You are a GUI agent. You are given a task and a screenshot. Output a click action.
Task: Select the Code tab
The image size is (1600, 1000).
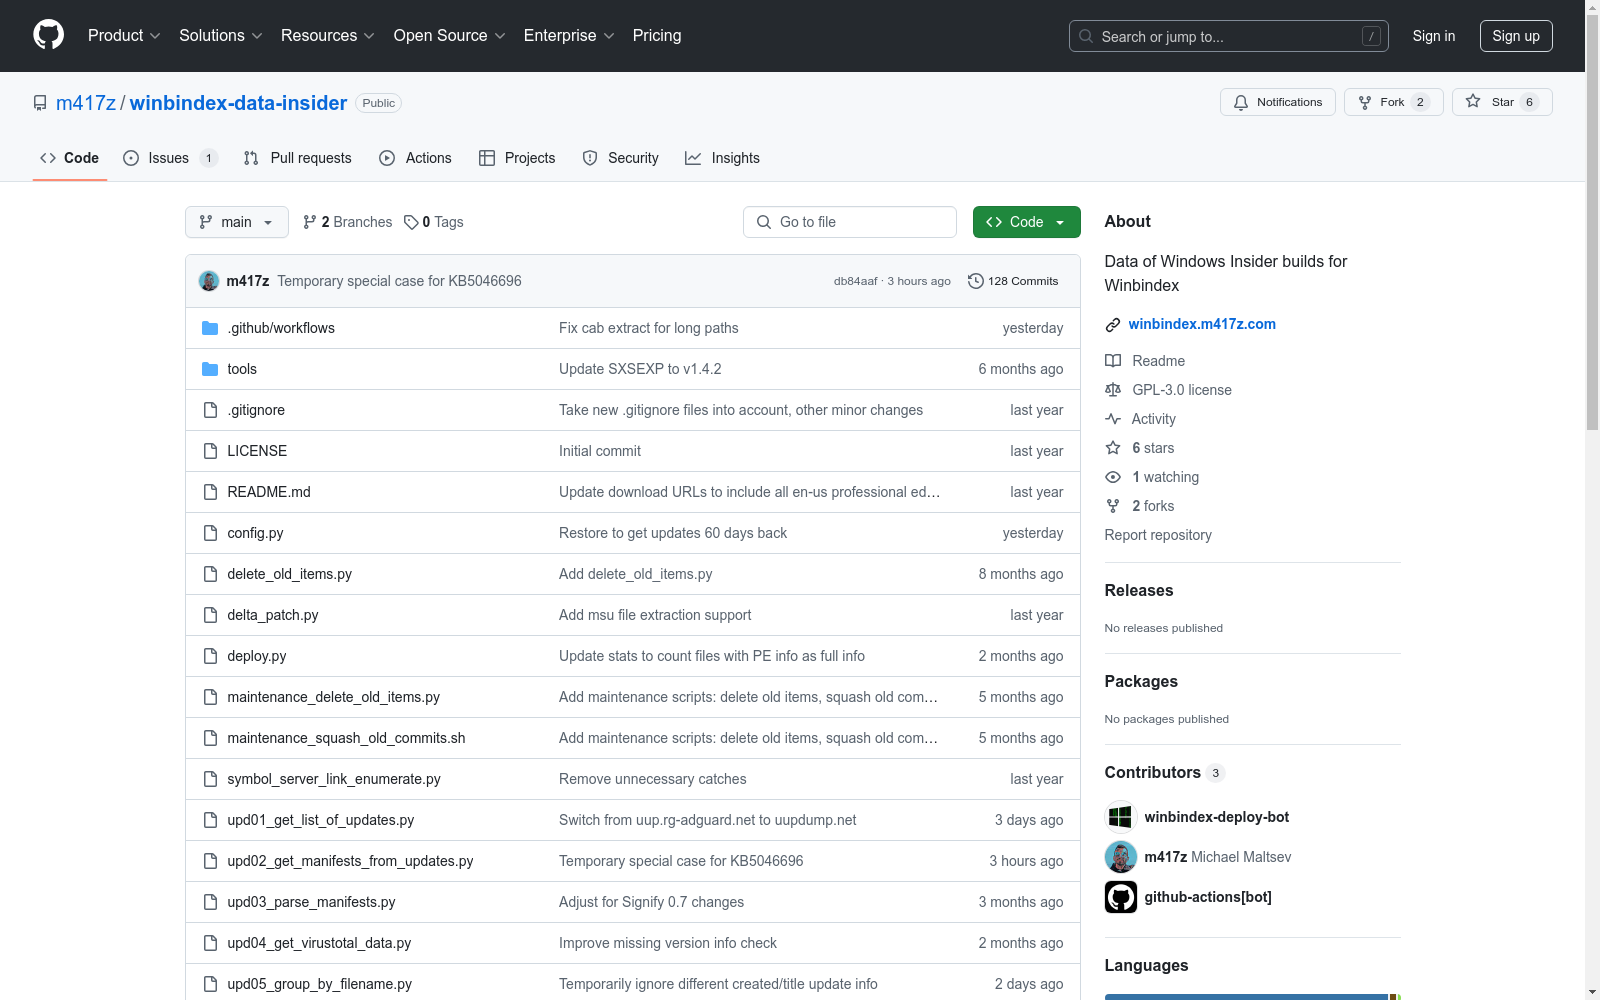[70, 158]
